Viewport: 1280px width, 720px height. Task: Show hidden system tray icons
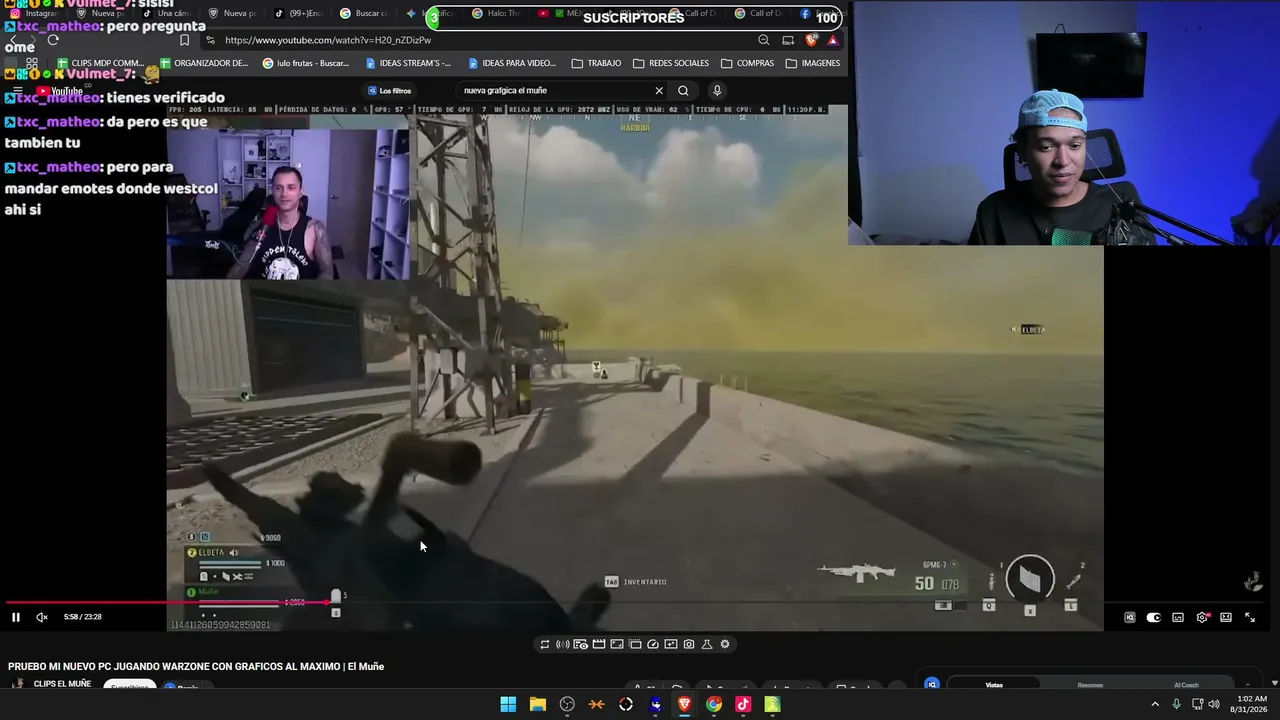1155,704
